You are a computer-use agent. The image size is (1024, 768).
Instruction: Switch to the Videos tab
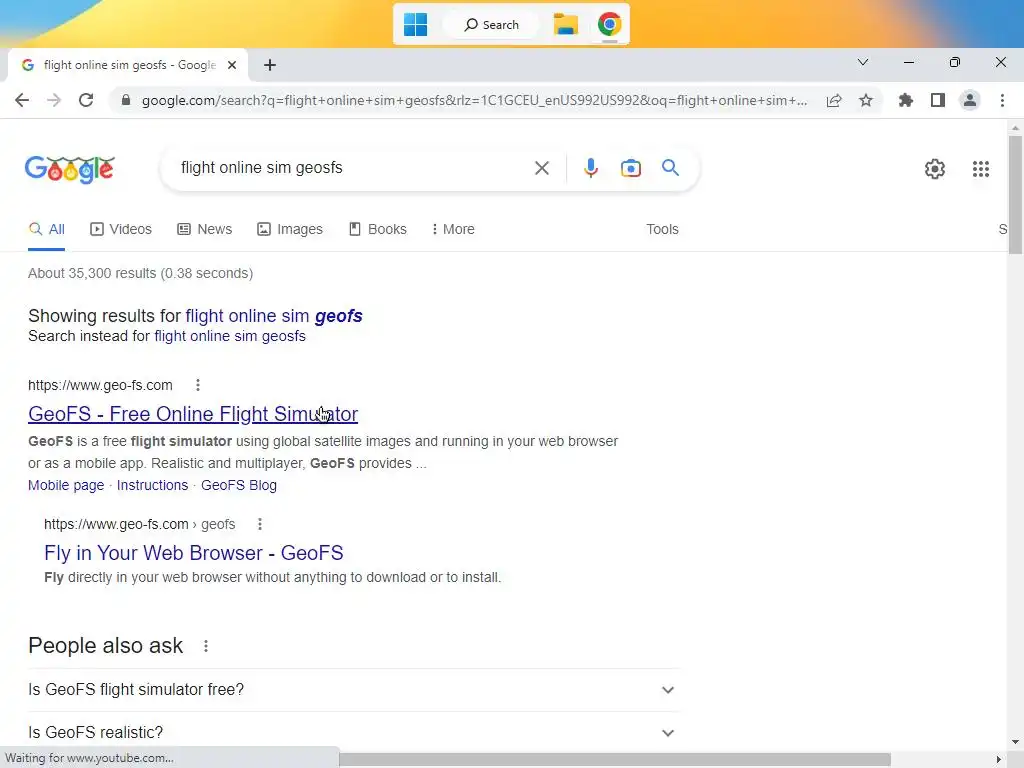click(x=121, y=229)
